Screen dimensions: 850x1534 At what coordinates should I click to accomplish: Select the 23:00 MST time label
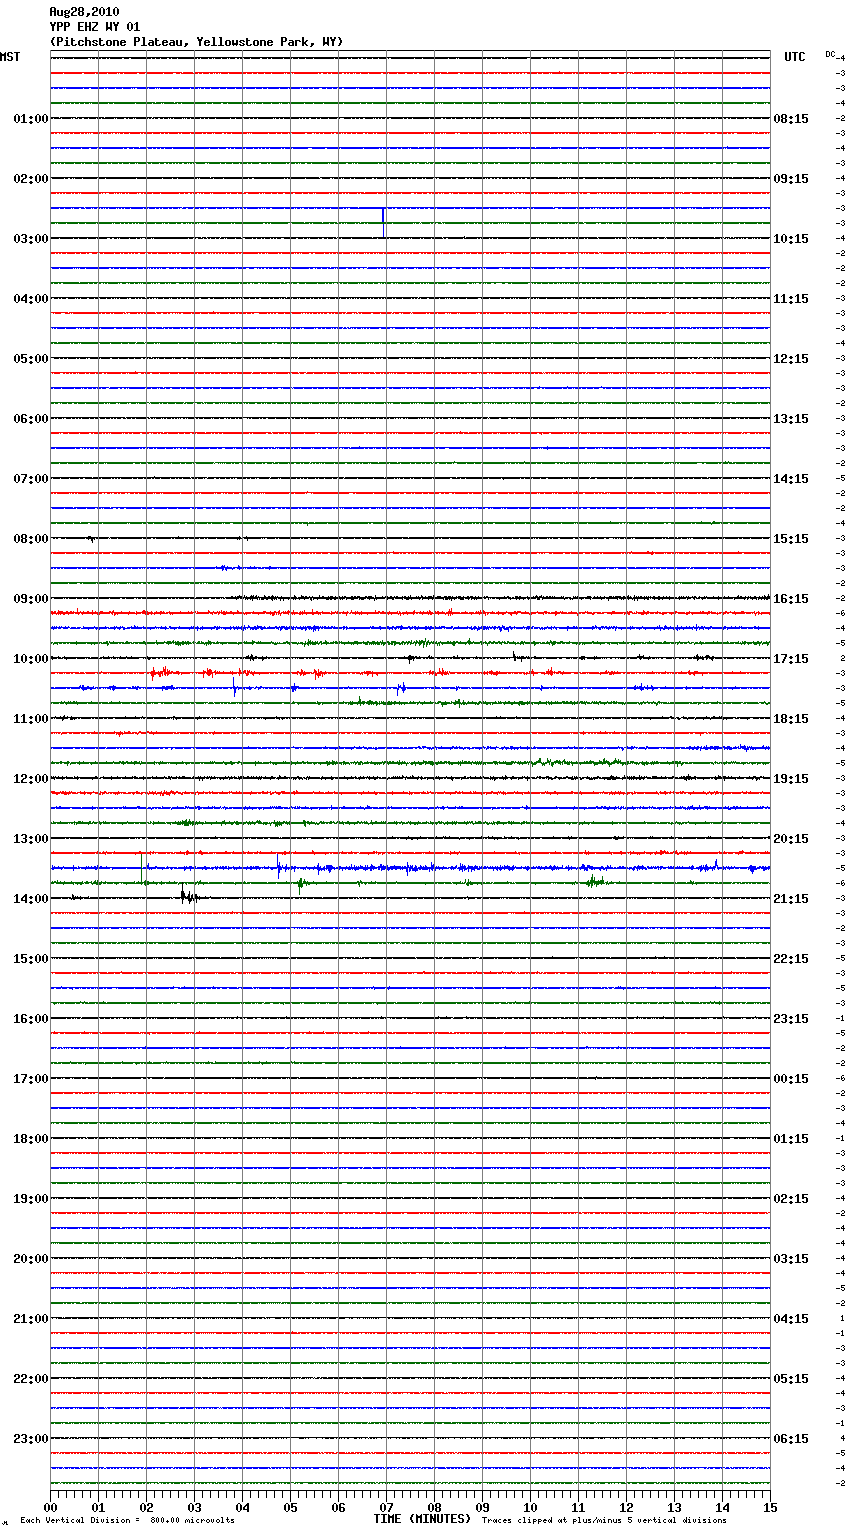click(31, 1439)
